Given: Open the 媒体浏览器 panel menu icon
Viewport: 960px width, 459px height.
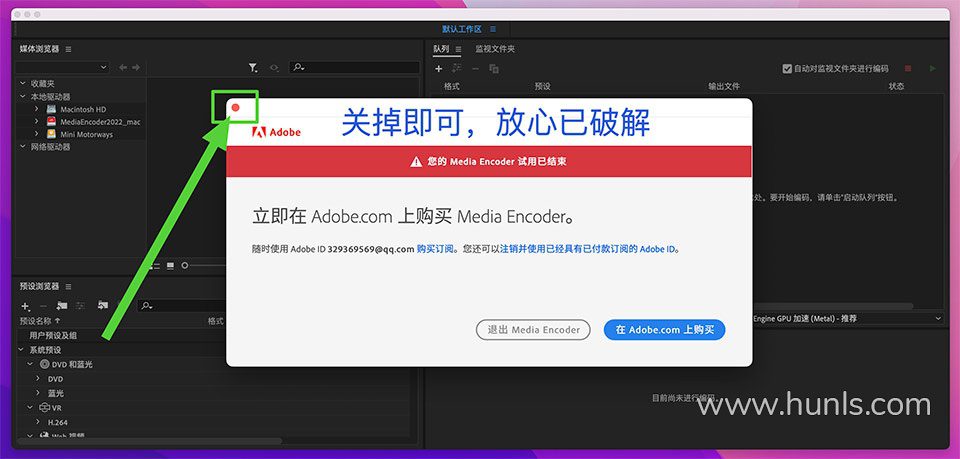Looking at the screenshot, I should [x=68, y=49].
